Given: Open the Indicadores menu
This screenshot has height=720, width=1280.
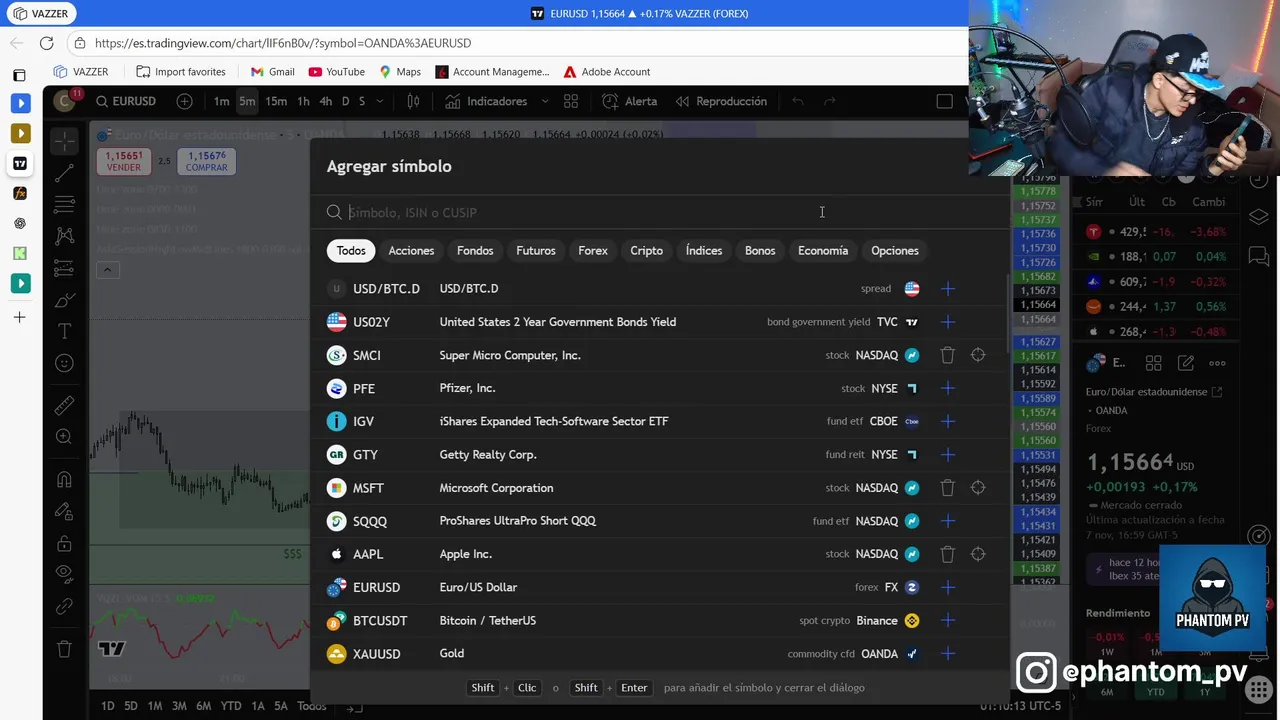Looking at the screenshot, I should [487, 101].
